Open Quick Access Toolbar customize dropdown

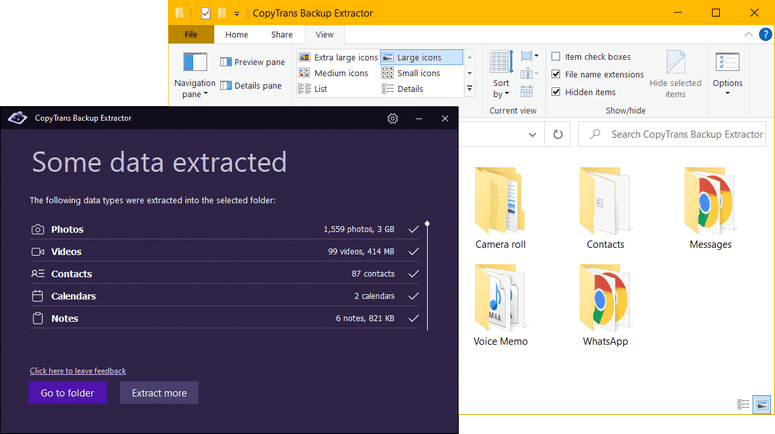pyautogui.click(x=237, y=14)
